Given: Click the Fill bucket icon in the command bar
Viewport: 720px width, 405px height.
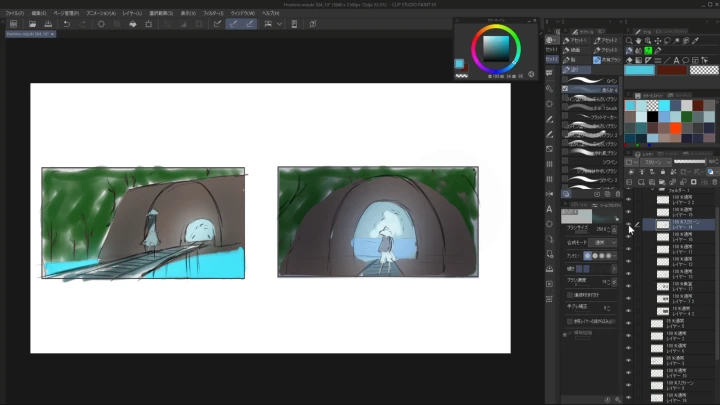Looking at the screenshot, I should click(133, 24).
